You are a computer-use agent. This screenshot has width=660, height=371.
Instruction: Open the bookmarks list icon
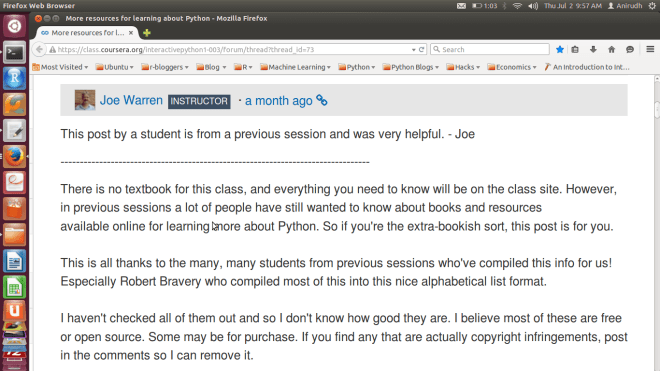[575, 50]
